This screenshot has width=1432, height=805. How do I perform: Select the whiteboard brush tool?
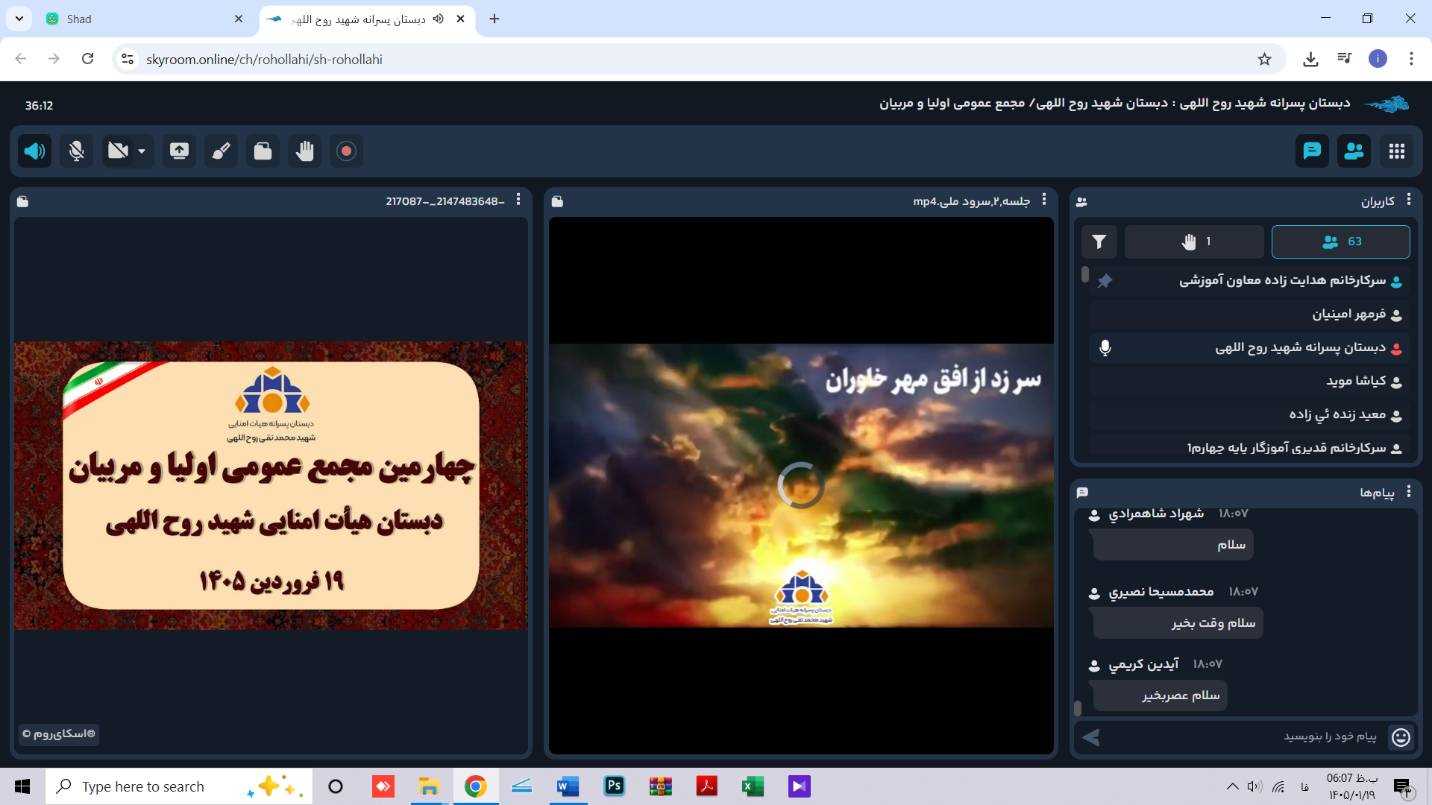pos(221,151)
